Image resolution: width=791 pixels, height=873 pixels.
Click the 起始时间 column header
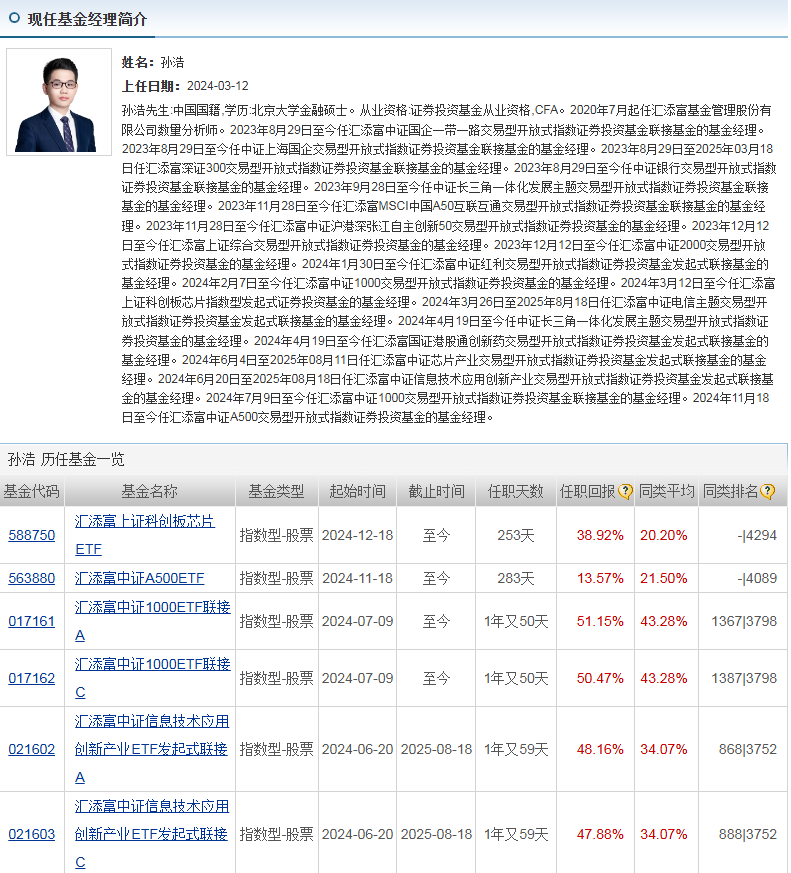(x=357, y=491)
